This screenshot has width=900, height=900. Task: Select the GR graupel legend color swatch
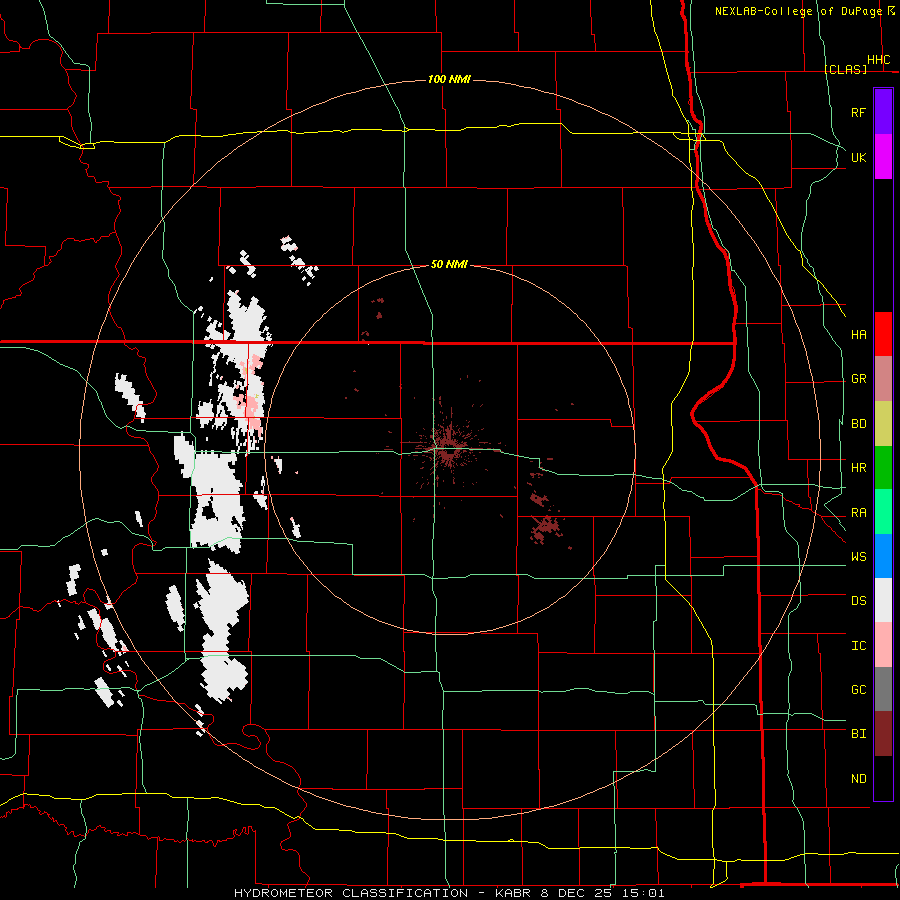(883, 379)
